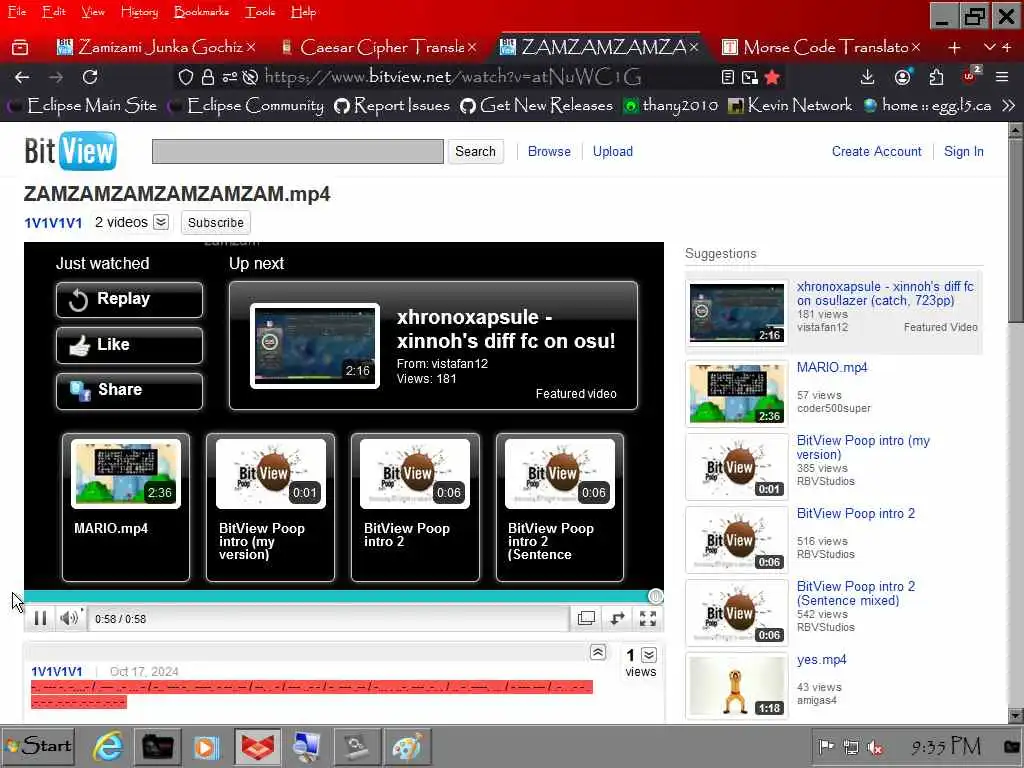Click the page vertical scrollbar down arrow
Viewport: 1024px width, 768px height.
point(1016,716)
